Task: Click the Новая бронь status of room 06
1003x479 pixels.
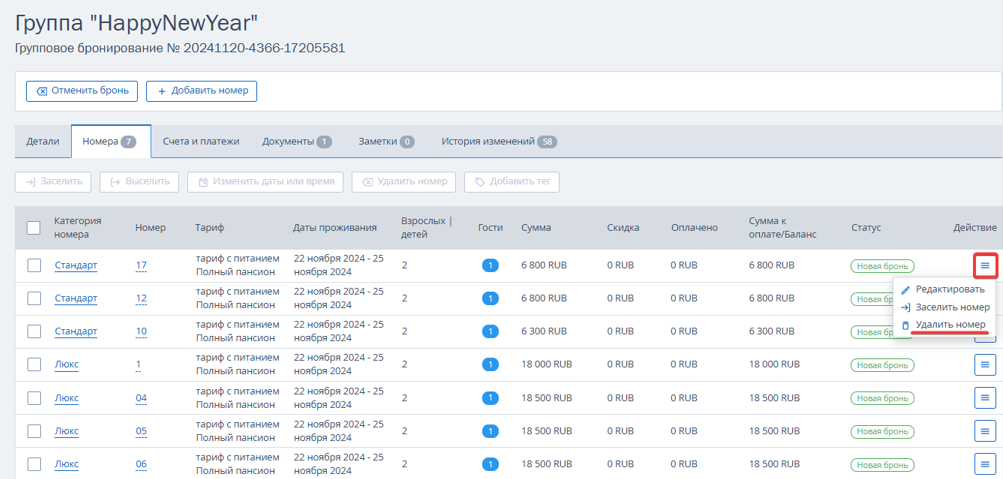Action: (x=882, y=464)
